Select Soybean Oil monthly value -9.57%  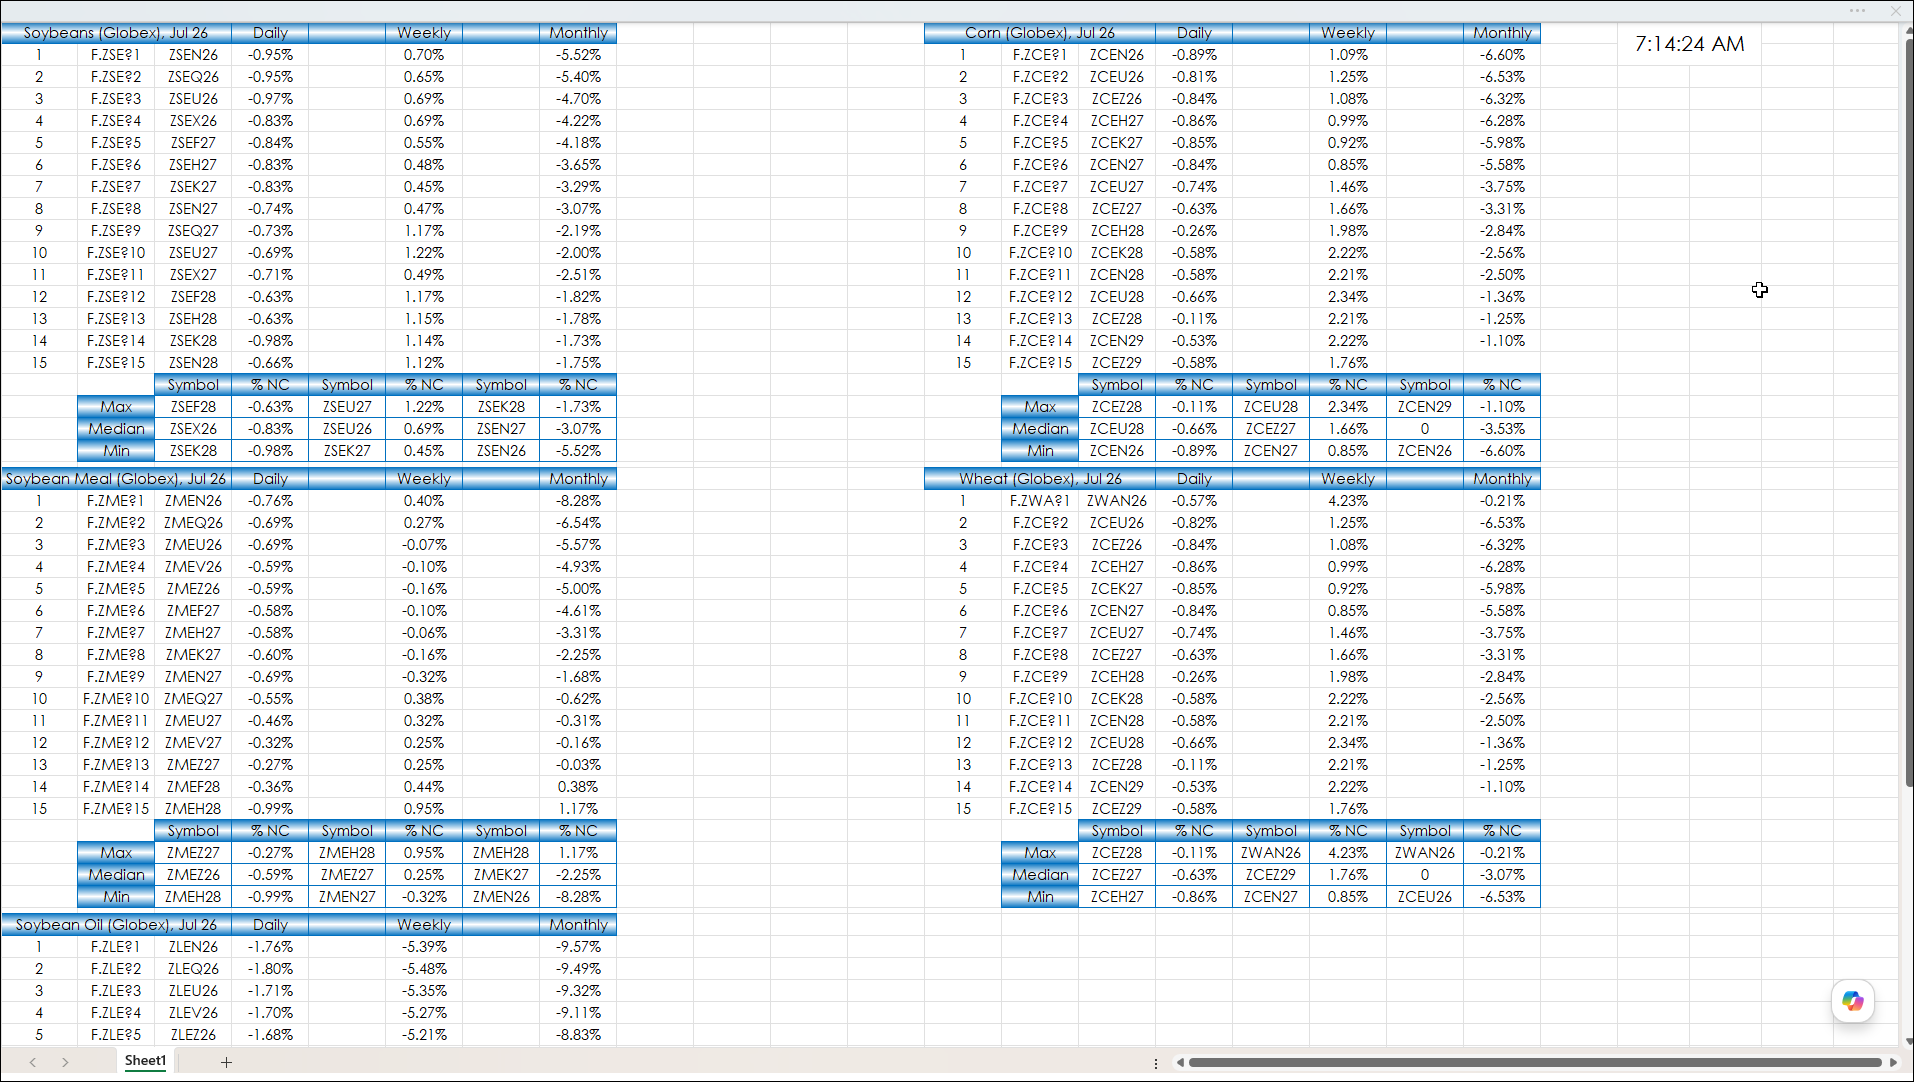pyautogui.click(x=578, y=947)
